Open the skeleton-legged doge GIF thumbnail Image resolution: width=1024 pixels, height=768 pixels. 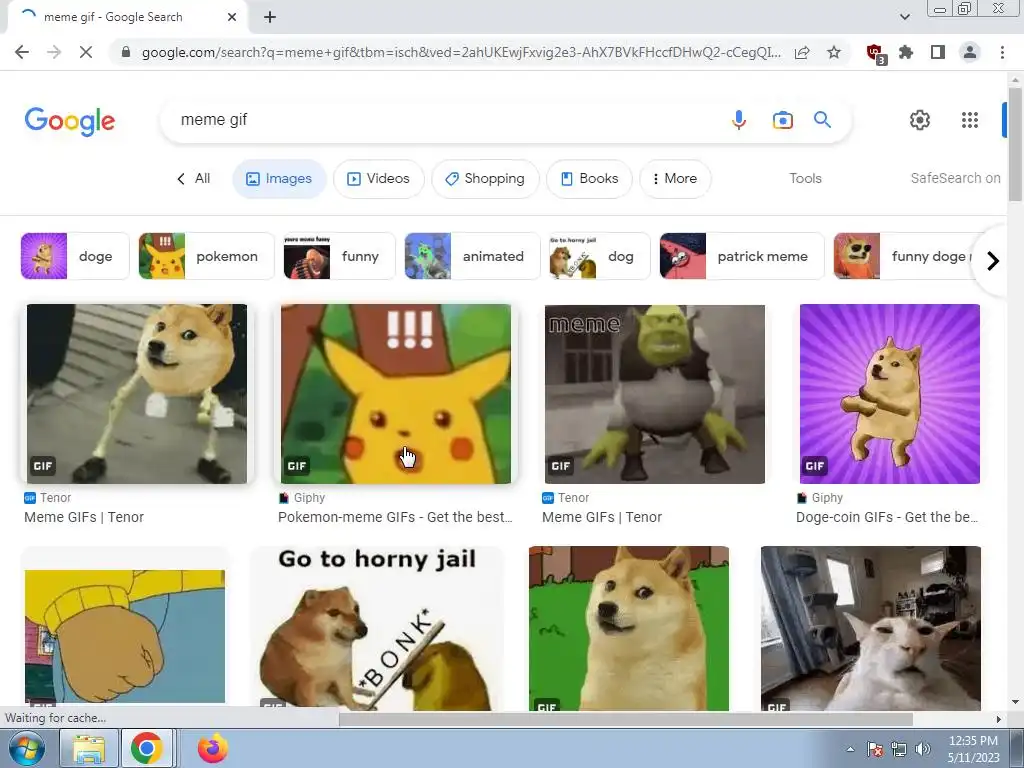136,394
